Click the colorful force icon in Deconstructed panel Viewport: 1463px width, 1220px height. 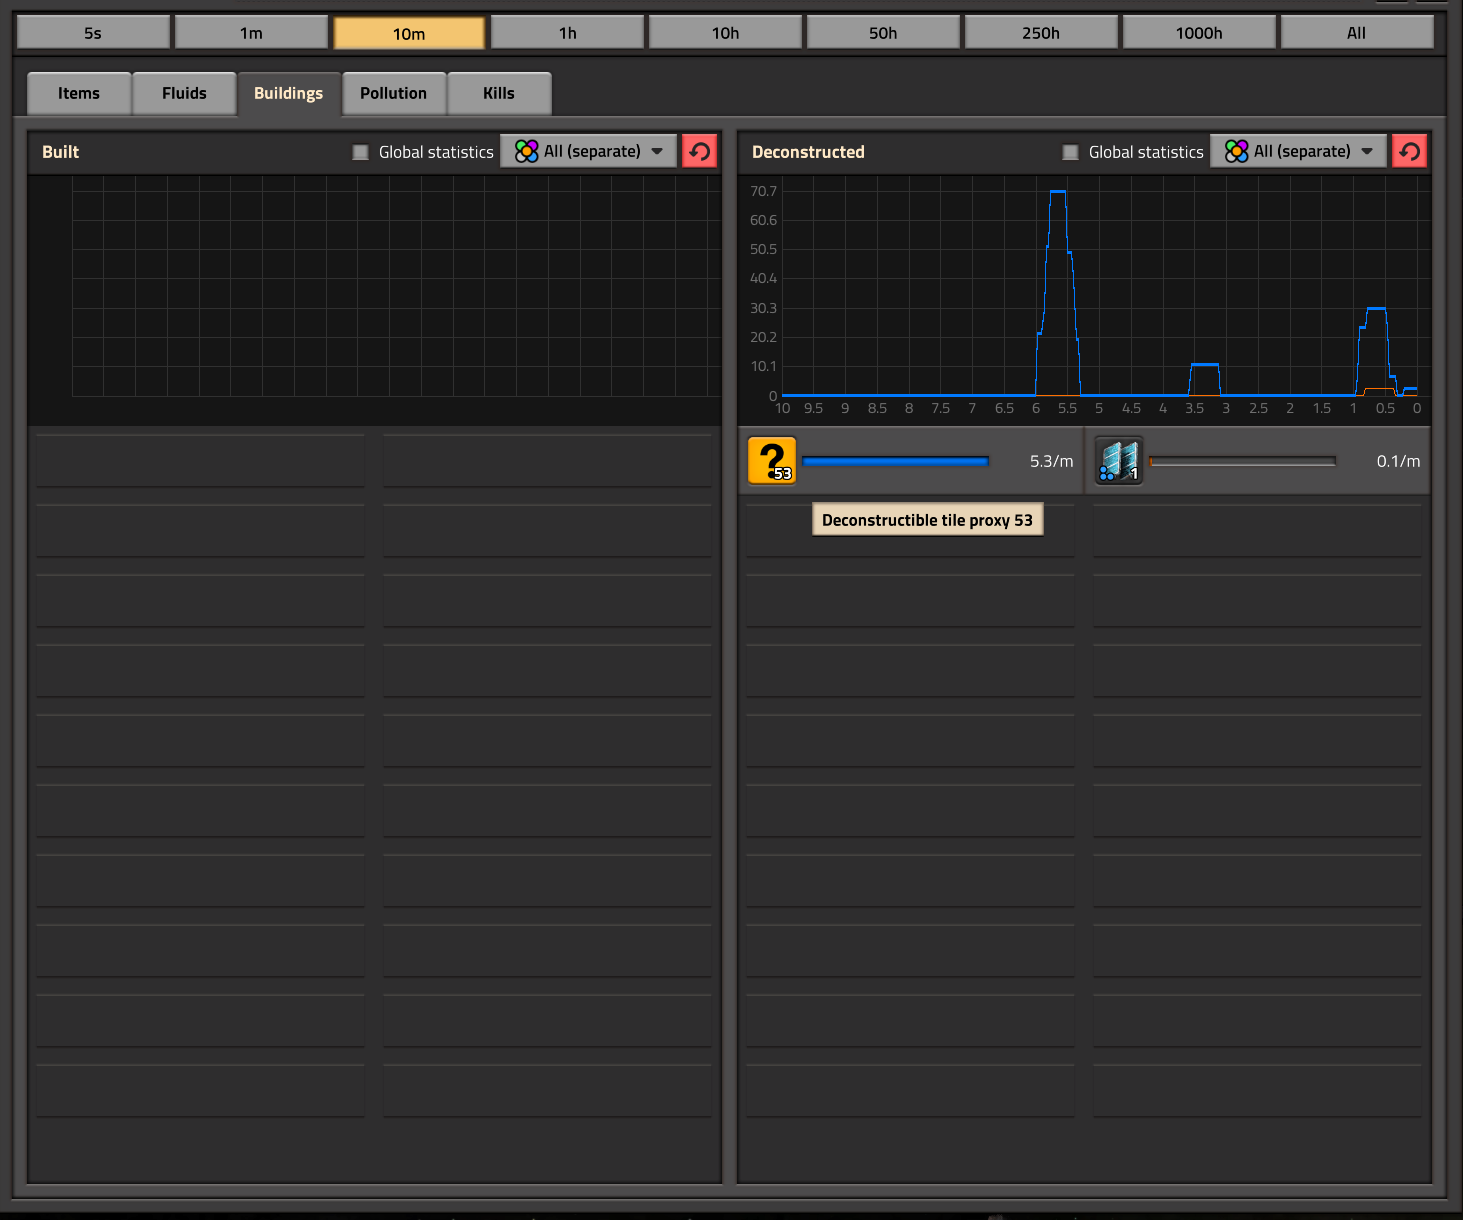coord(1236,152)
